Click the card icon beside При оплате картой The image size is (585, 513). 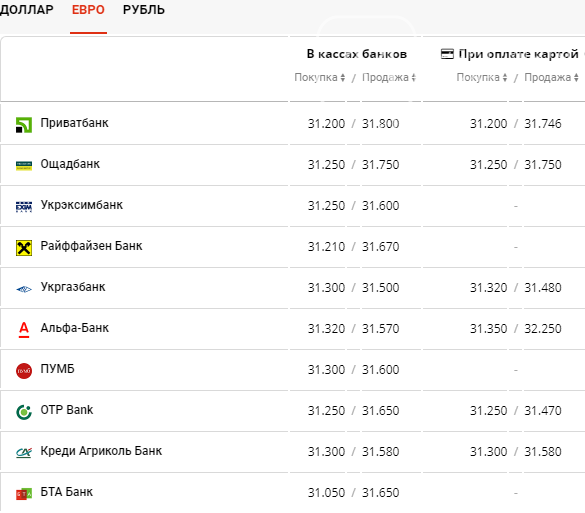[x=447, y=54]
